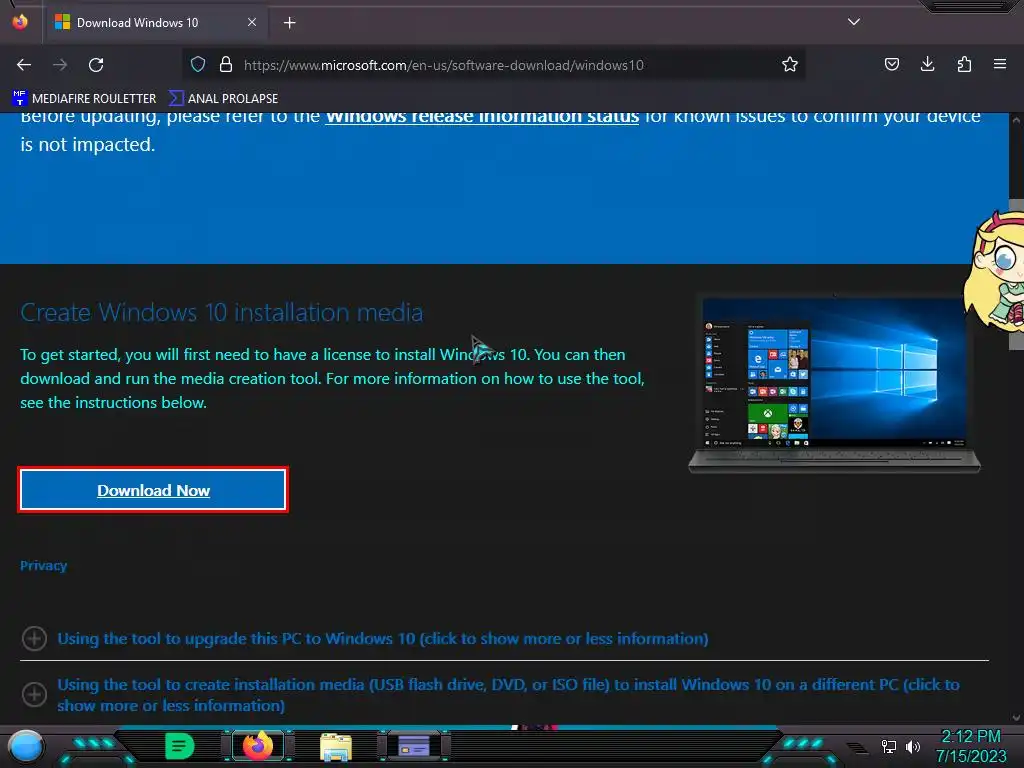Open the Privacy link

[43, 566]
